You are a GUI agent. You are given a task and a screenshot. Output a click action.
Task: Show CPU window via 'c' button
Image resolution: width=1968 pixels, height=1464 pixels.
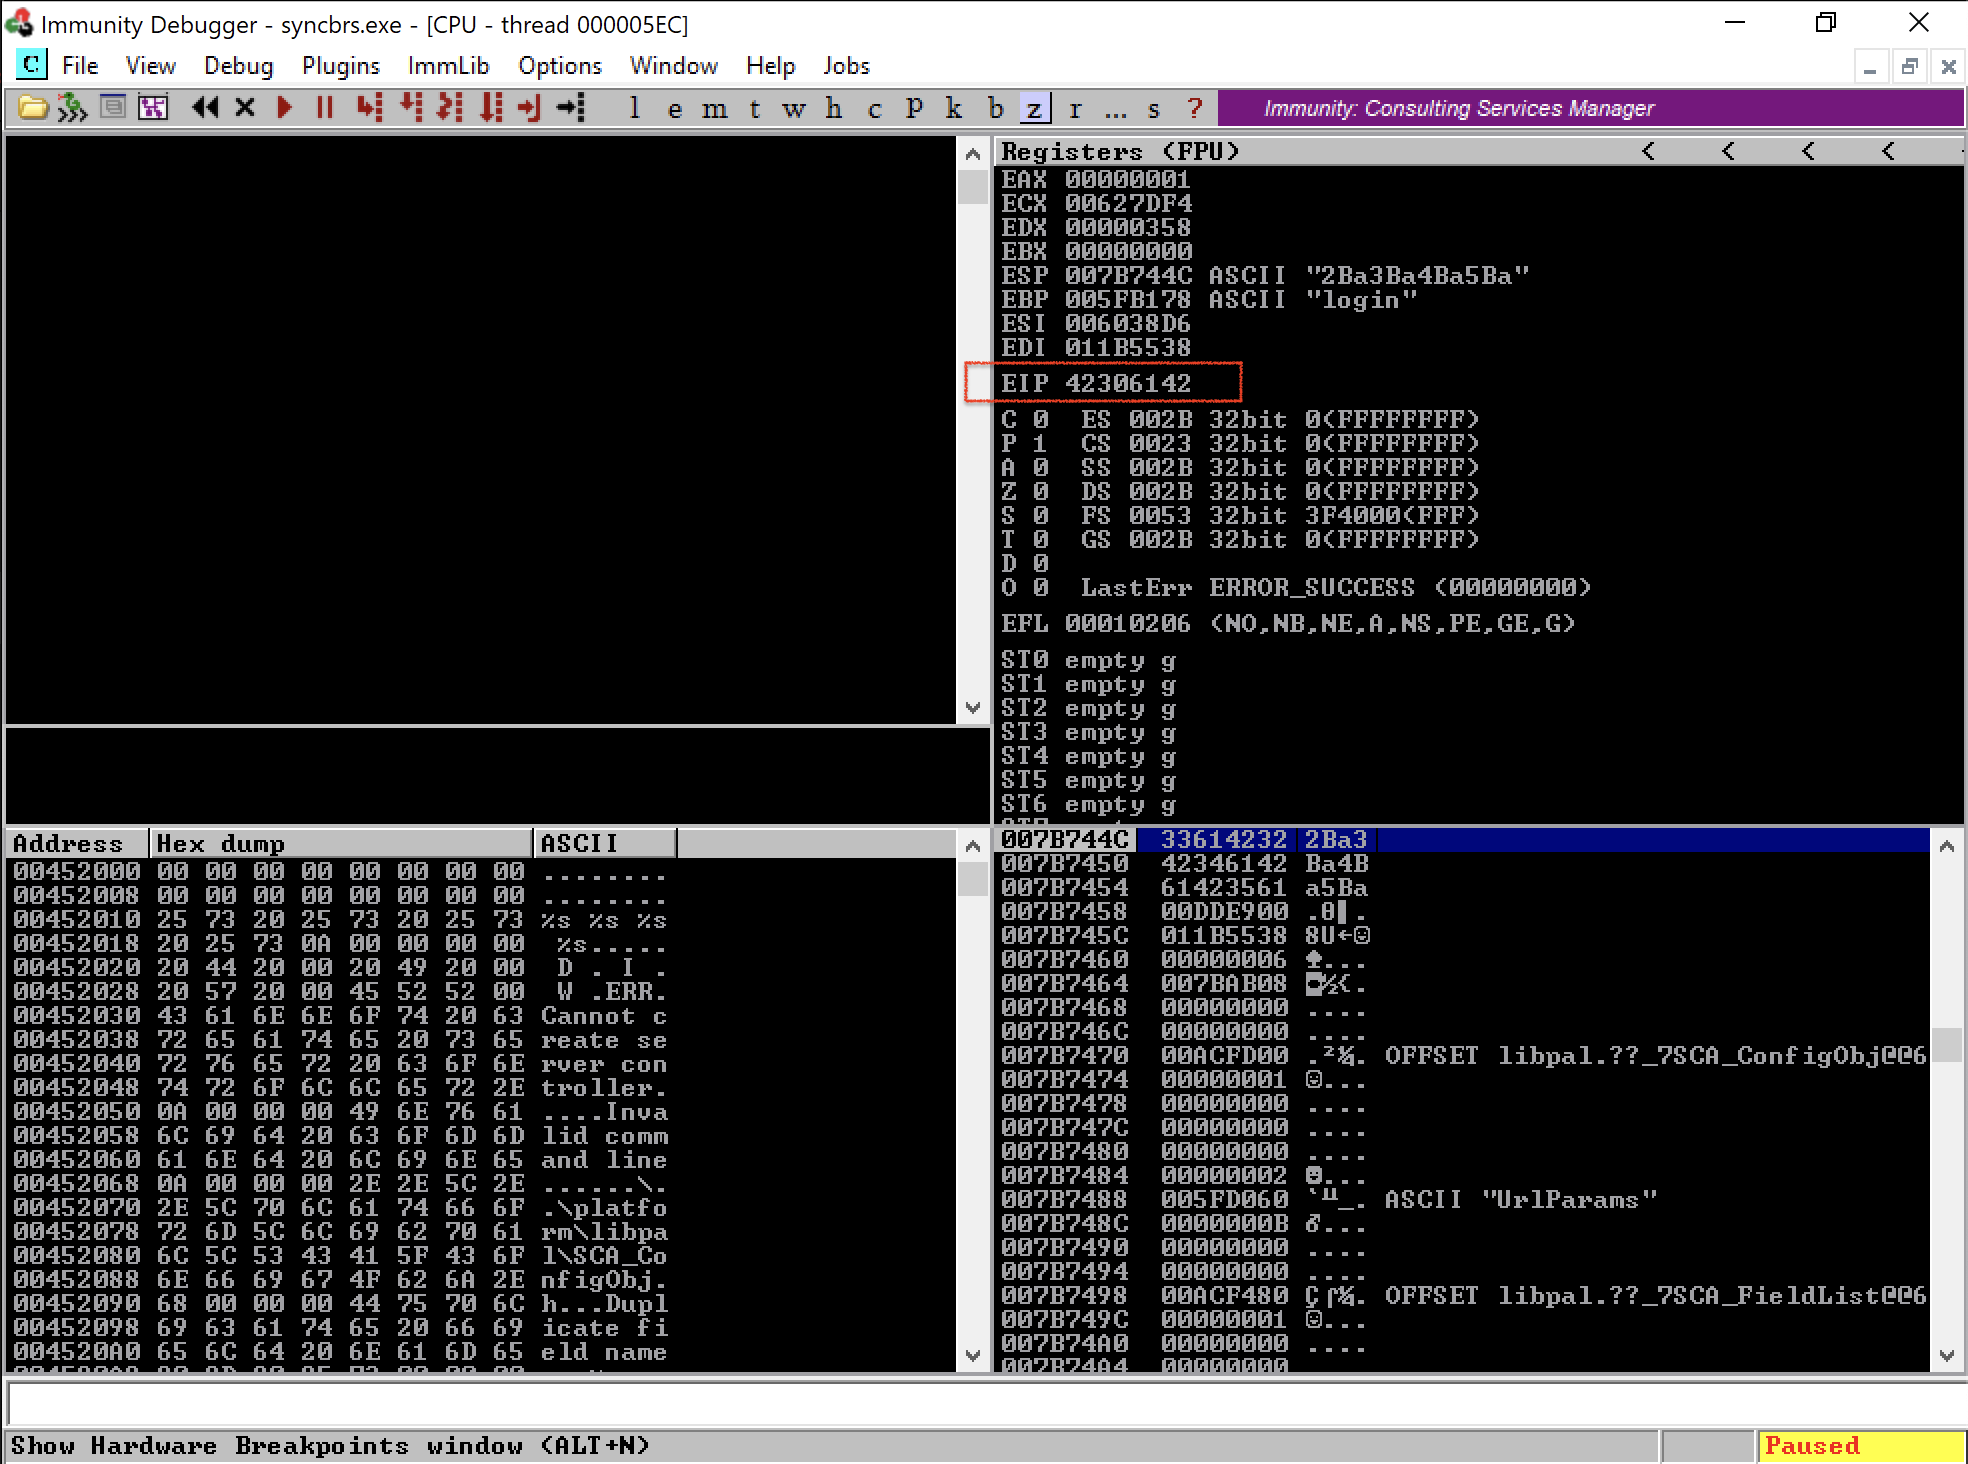[x=875, y=108]
